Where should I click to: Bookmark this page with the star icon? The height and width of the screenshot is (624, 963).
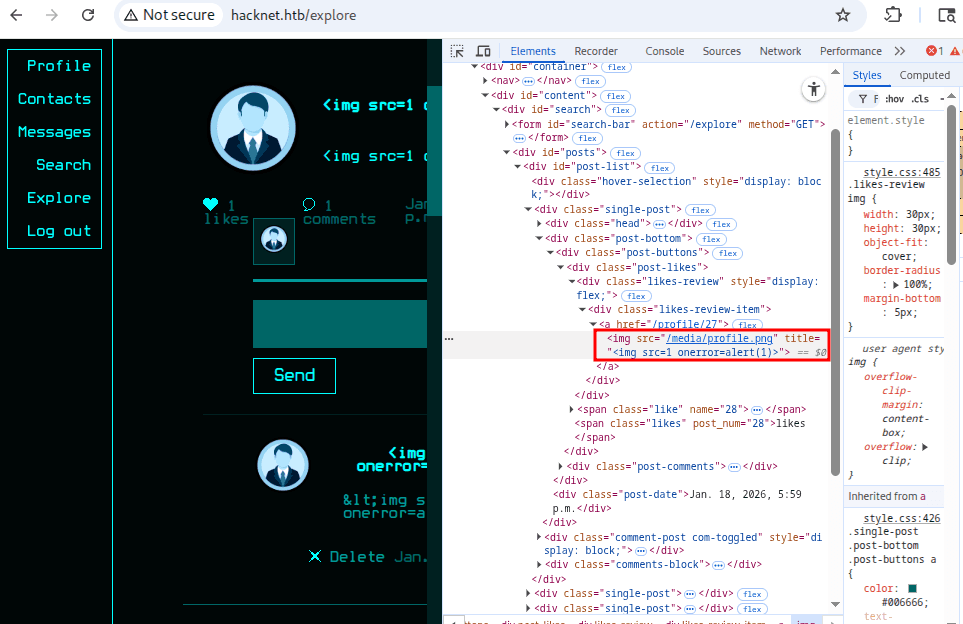tap(843, 15)
